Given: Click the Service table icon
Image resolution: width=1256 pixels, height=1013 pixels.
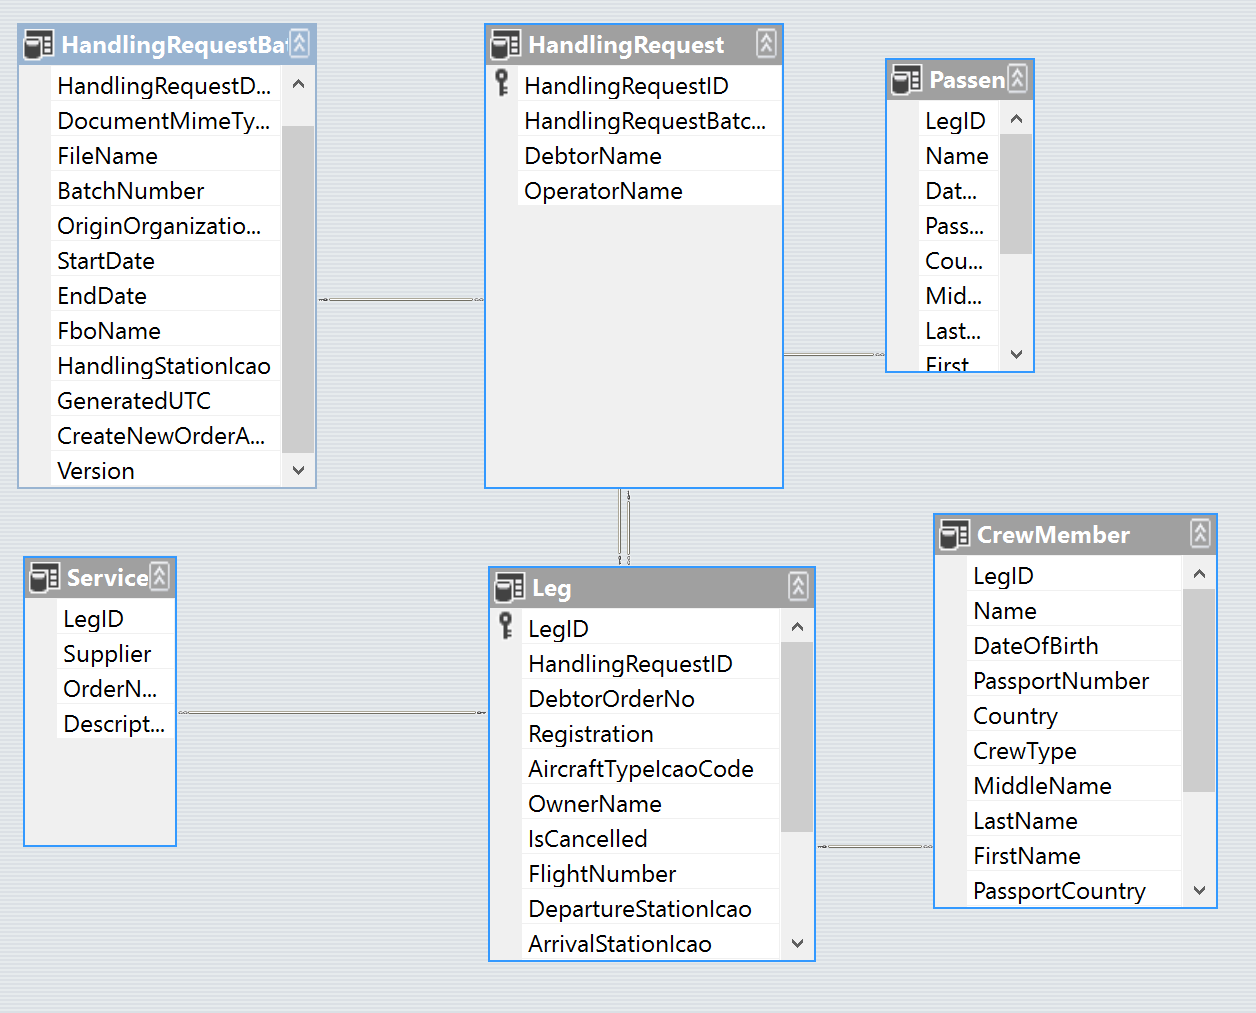Looking at the screenshot, I should point(44,578).
